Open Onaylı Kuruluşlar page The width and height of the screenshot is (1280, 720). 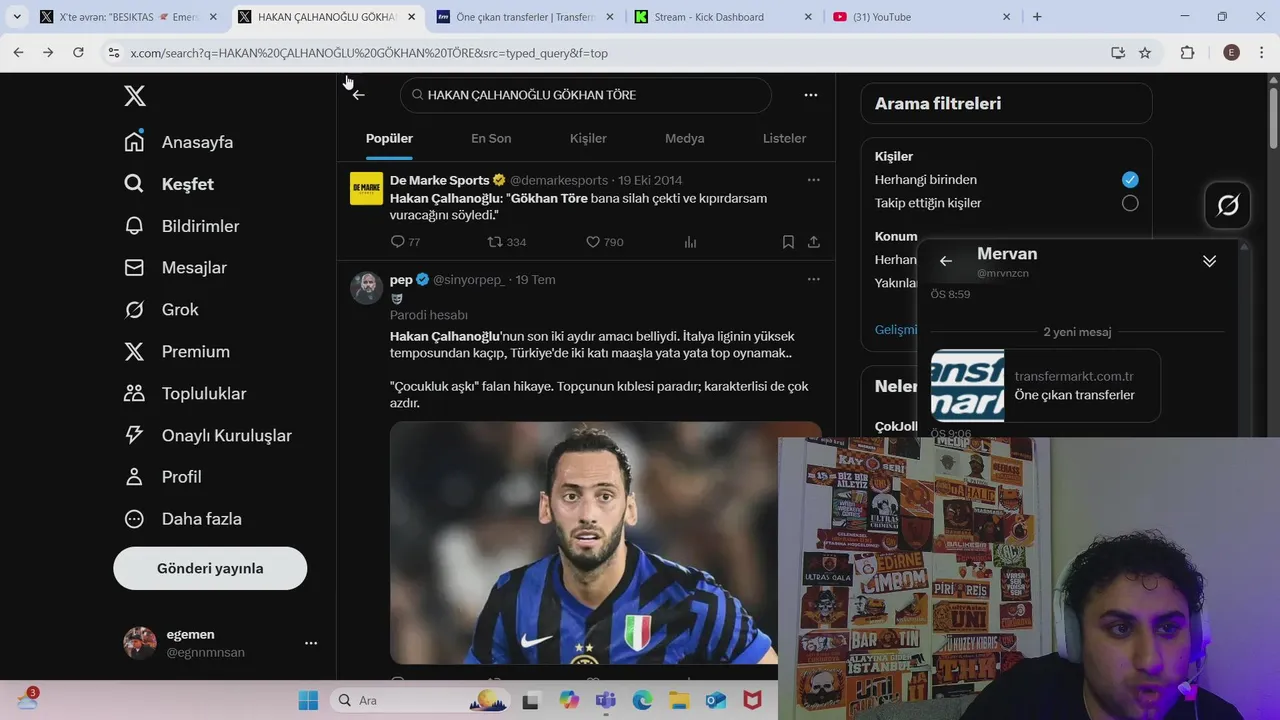coord(208,436)
